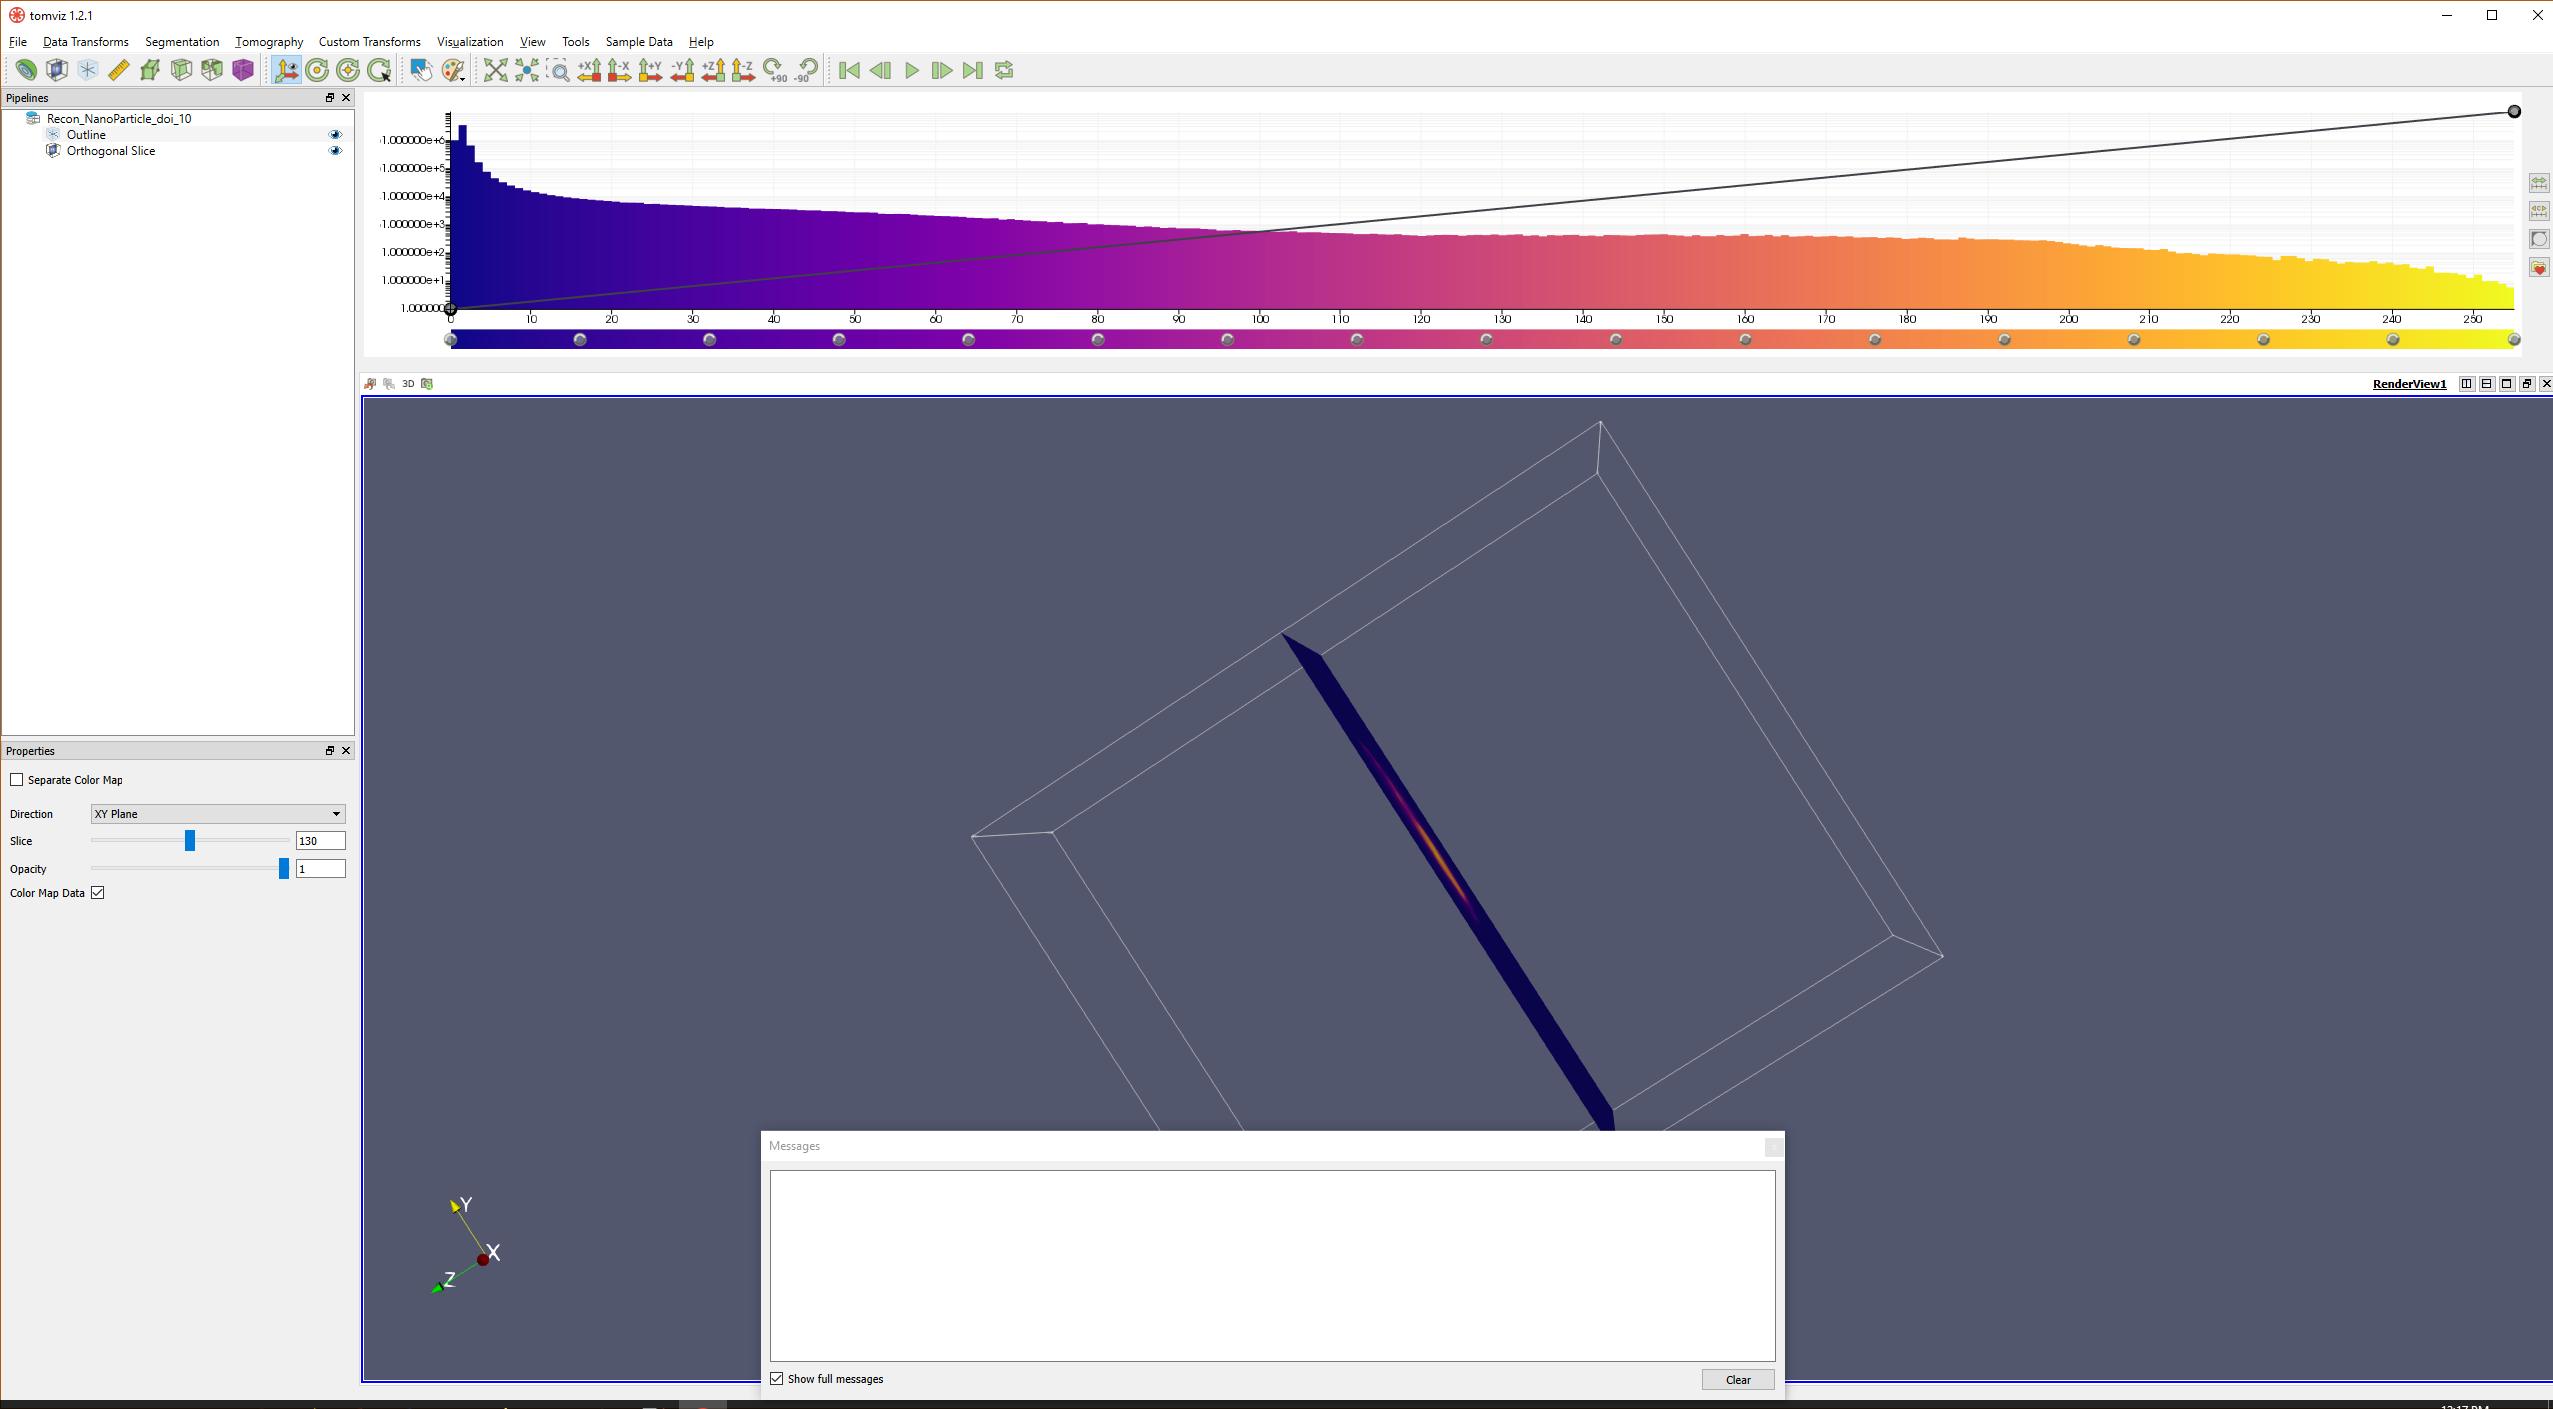Image resolution: width=2553 pixels, height=1409 pixels.
Task: Set camera to +X axis view
Action: click(x=589, y=70)
